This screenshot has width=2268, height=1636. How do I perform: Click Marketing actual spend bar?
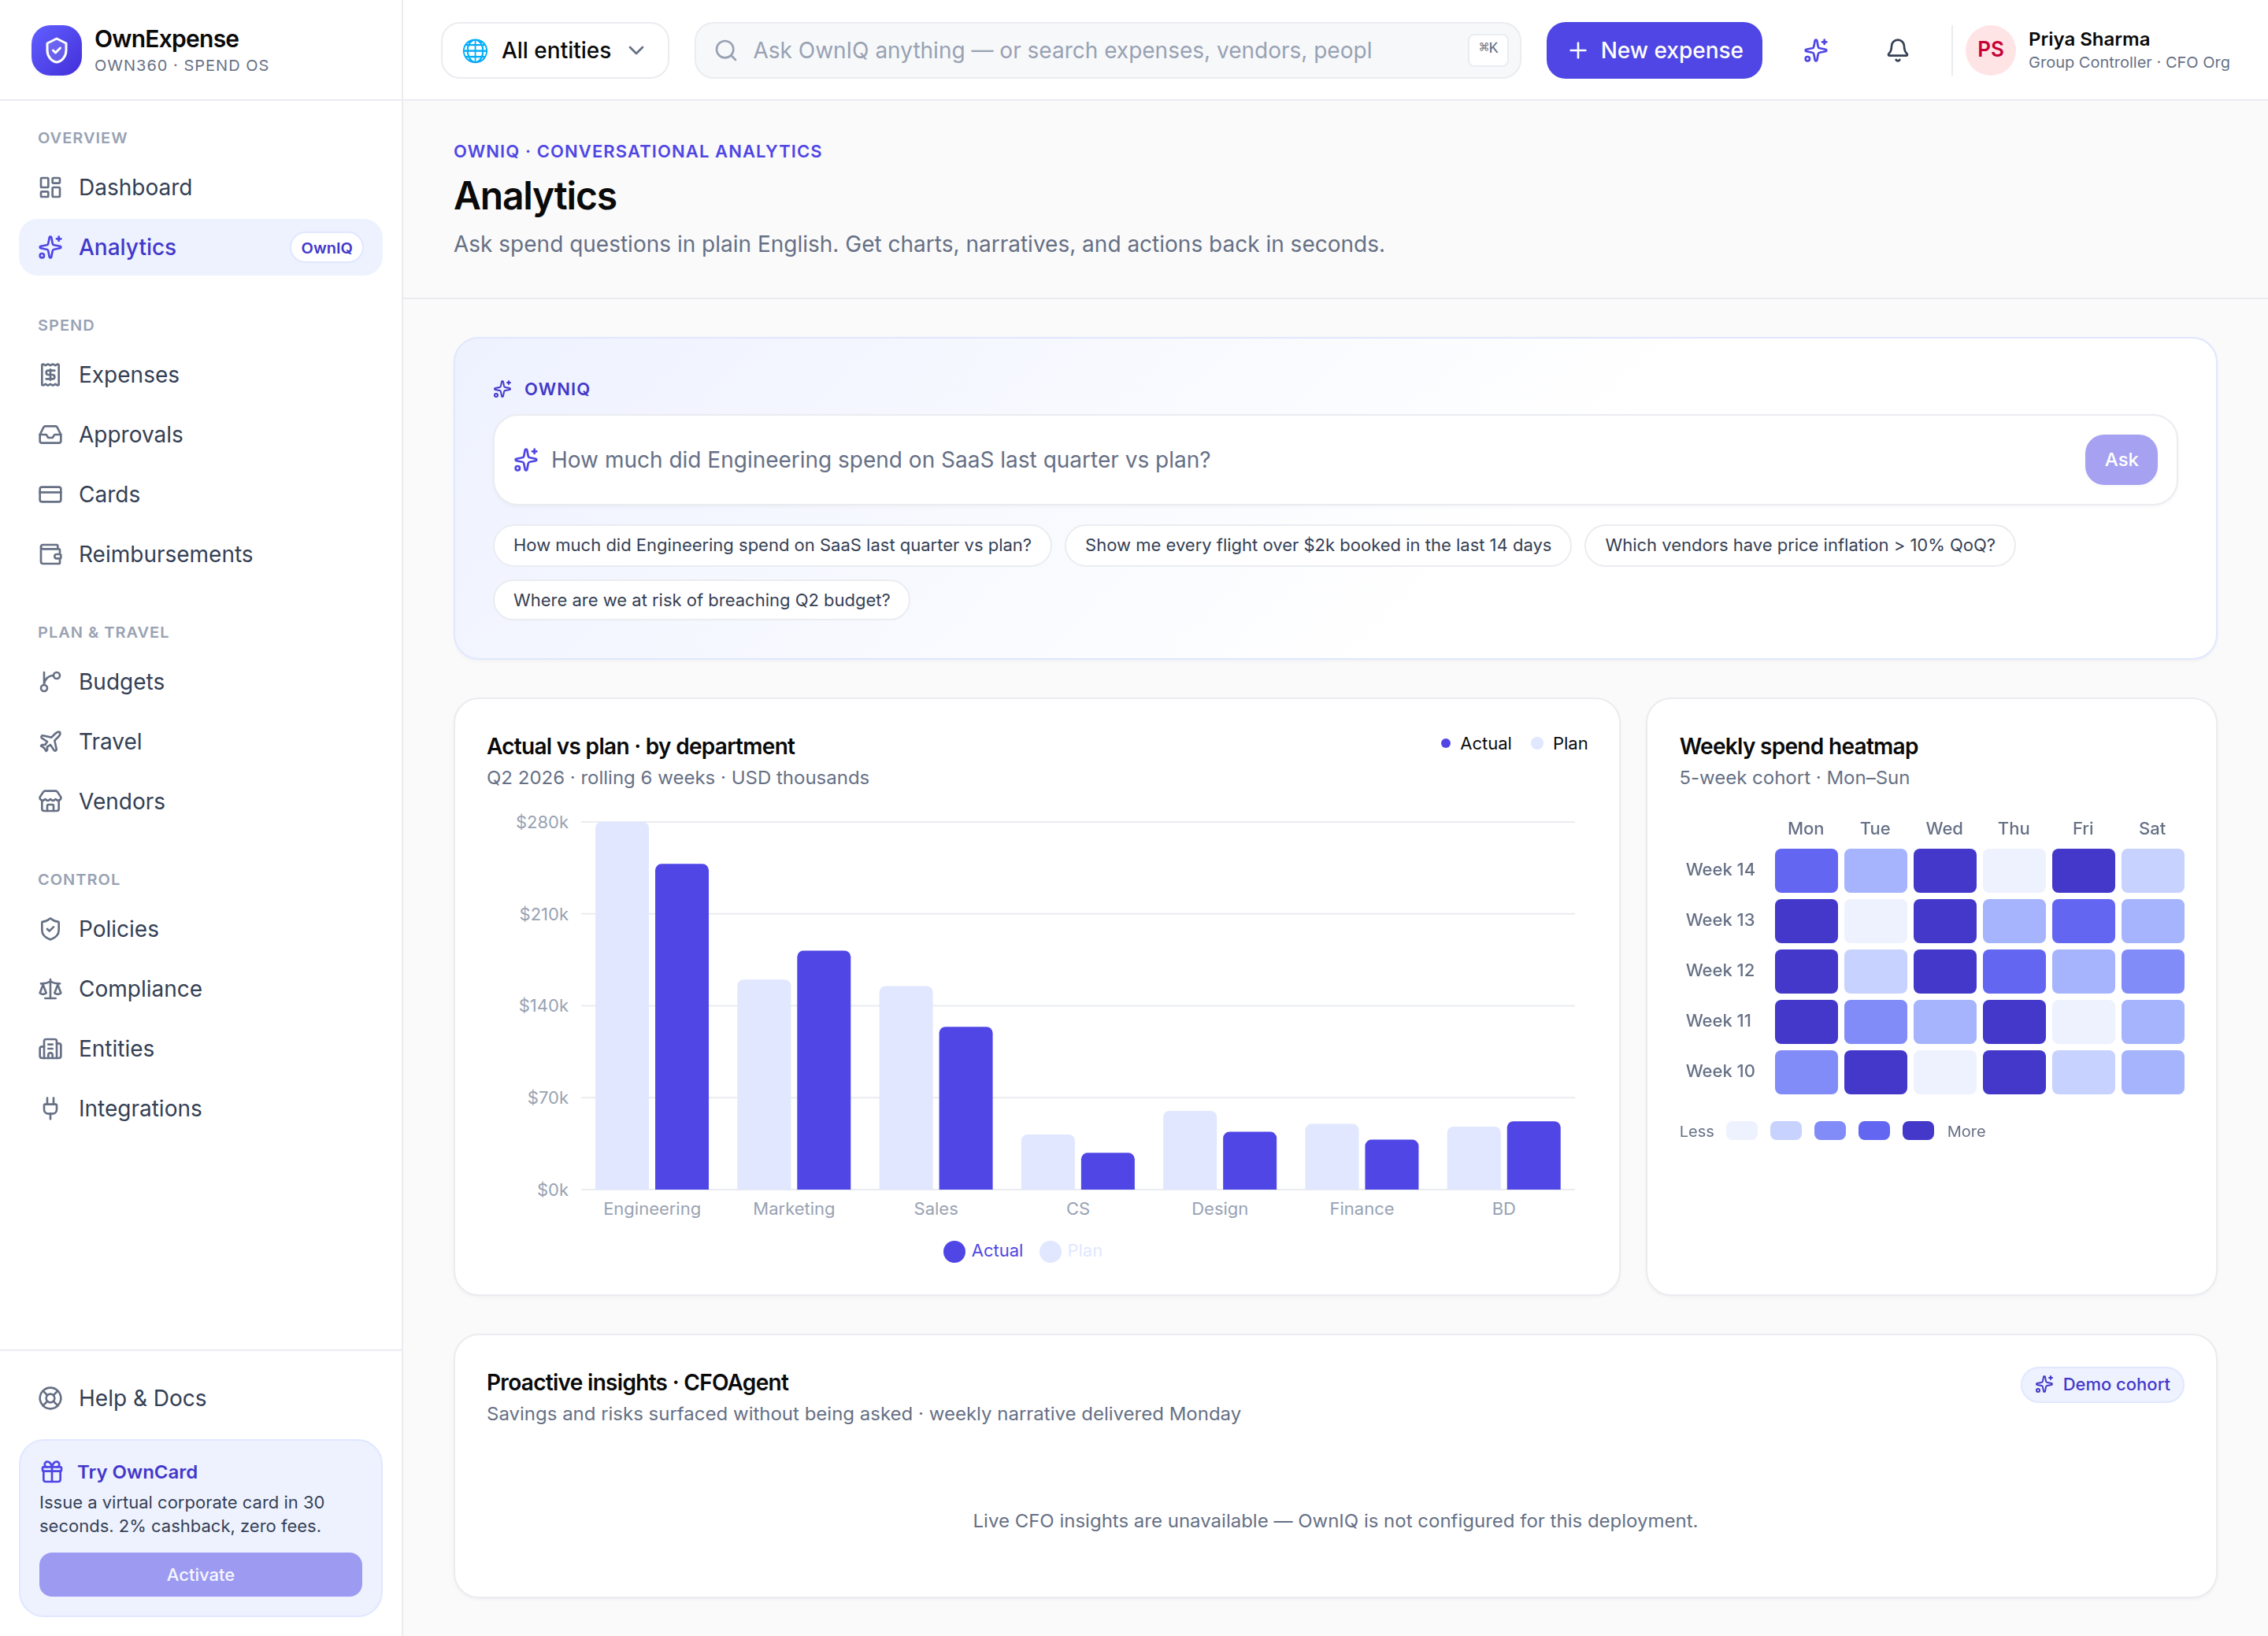(823, 1070)
